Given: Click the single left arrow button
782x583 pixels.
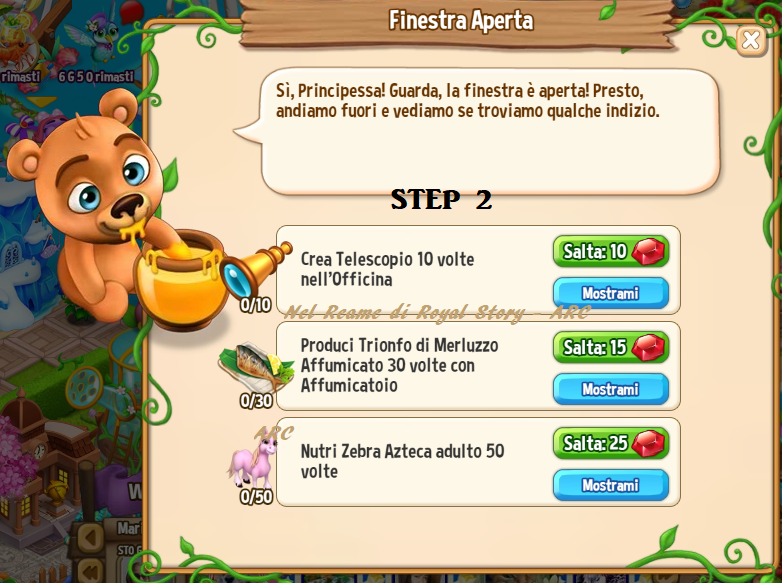Looking at the screenshot, I should pos(90,538).
